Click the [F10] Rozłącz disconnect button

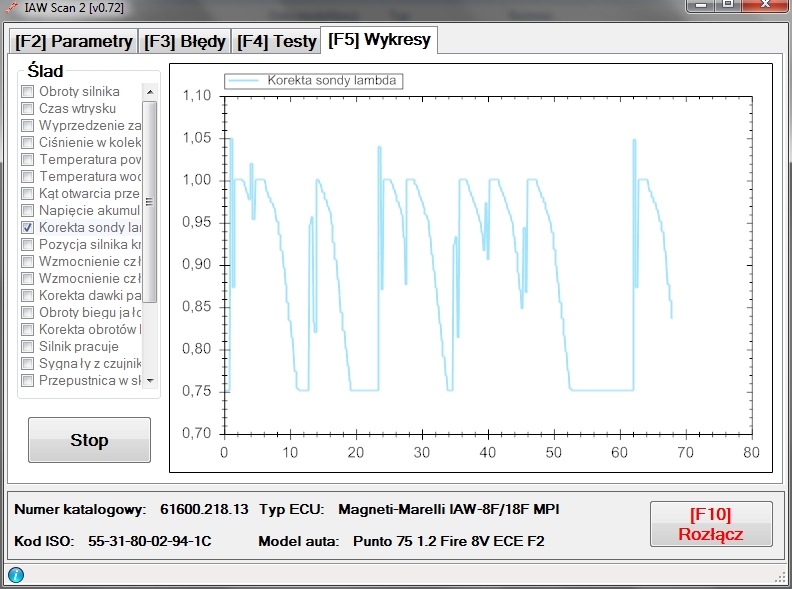coord(710,524)
